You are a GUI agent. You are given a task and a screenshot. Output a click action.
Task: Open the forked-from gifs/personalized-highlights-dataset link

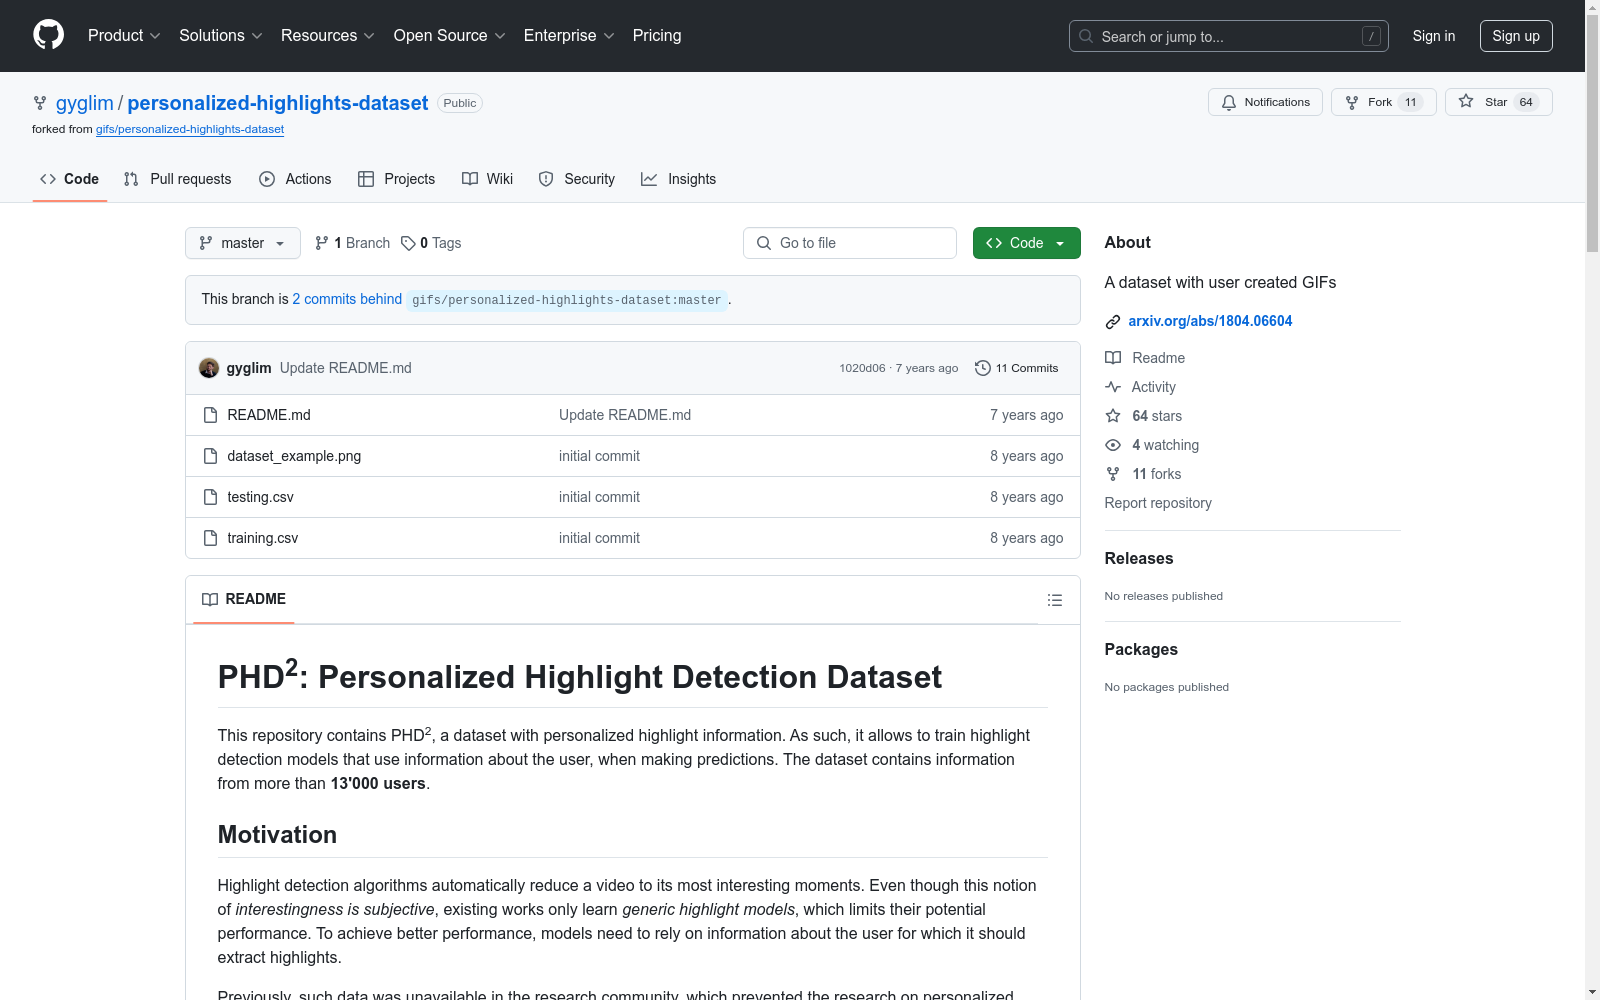(x=190, y=129)
